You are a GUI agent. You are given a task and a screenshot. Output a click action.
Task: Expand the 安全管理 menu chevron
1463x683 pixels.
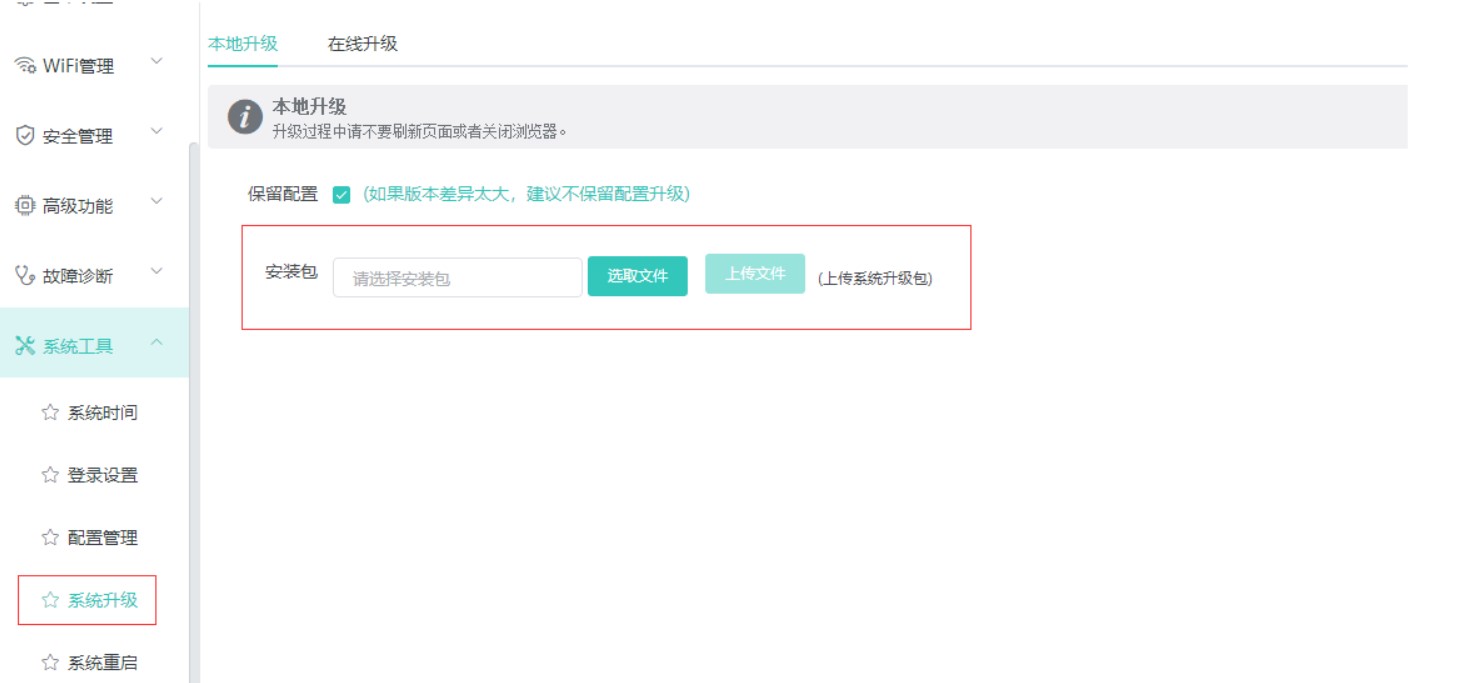click(x=157, y=132)
